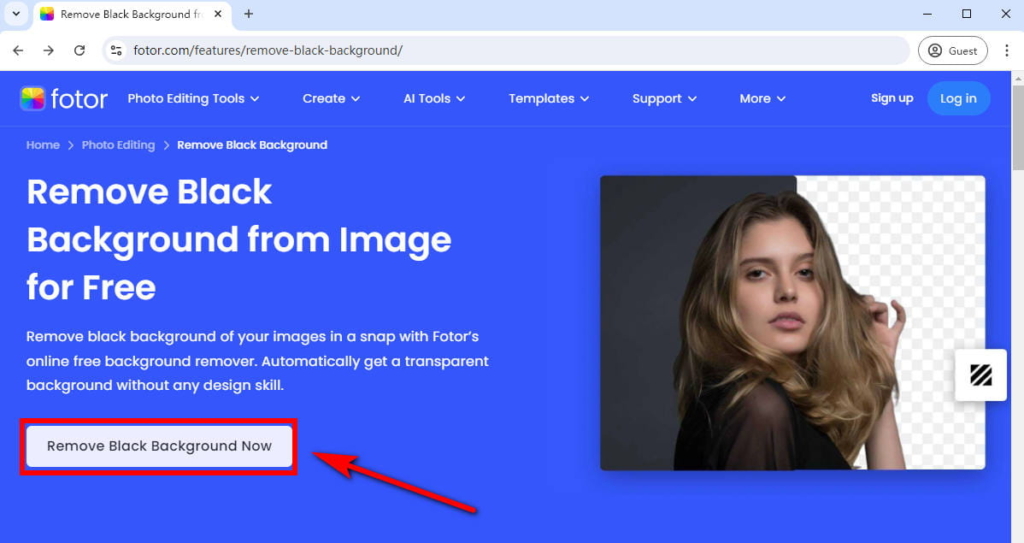Reload the page
Viewport: 1024px width, 543px height.
pyautogui.click(x=79, y=50)
